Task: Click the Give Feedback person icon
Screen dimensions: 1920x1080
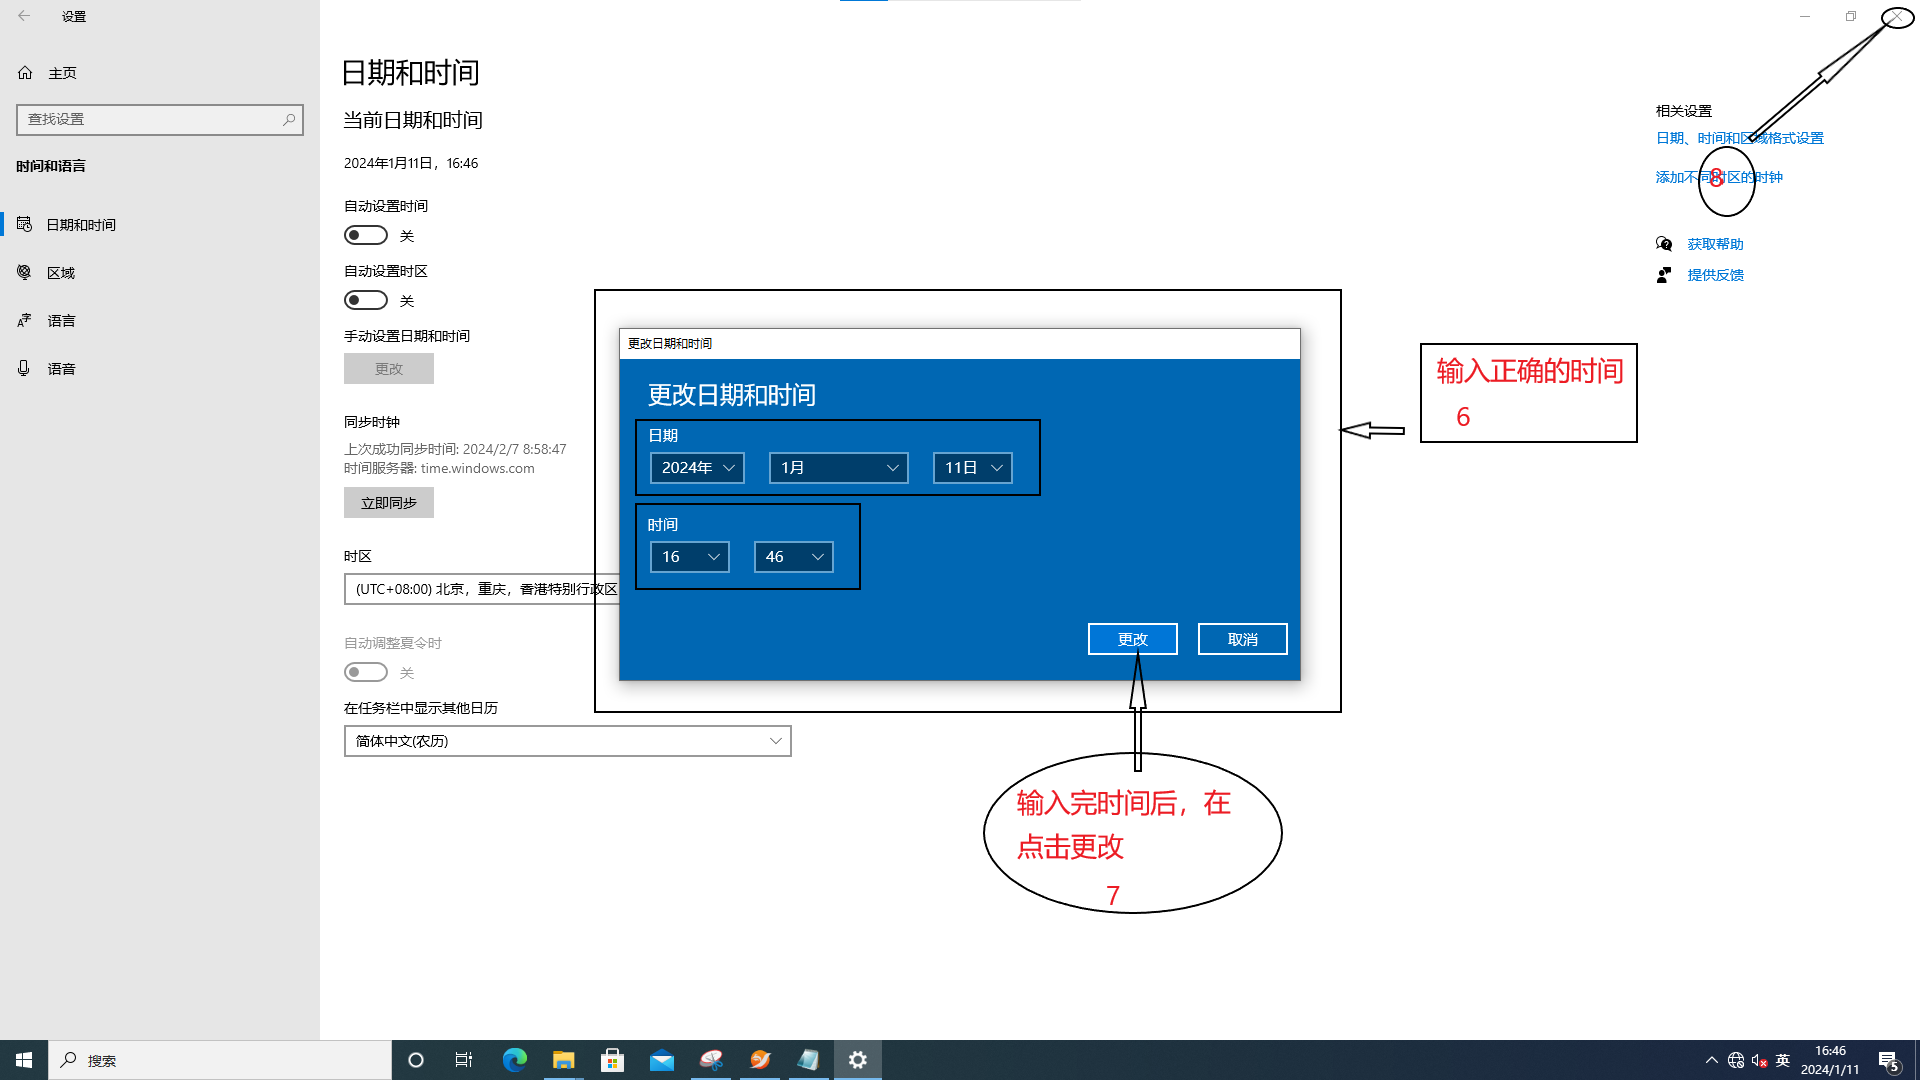Action: pyautogui.click(x=1664, y=275)
